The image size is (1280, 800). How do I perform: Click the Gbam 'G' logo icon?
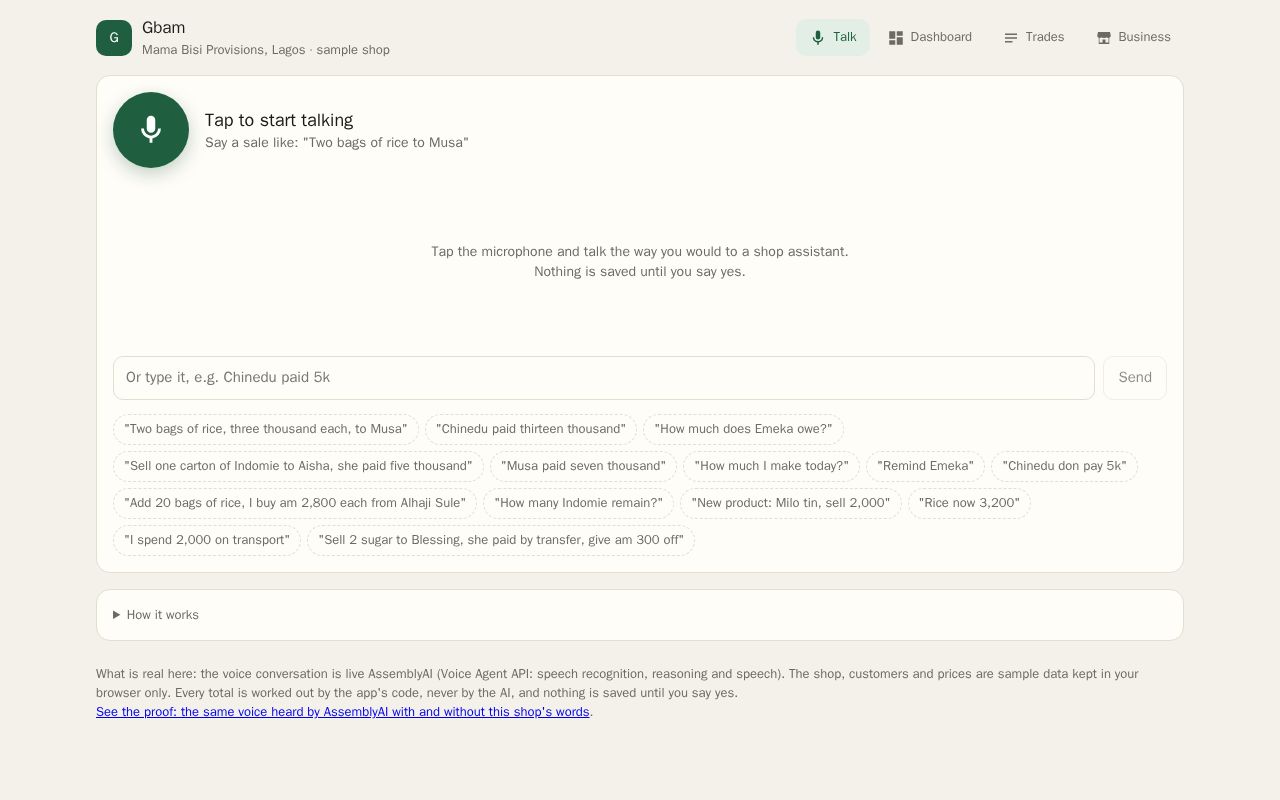[x=114, y=38]
